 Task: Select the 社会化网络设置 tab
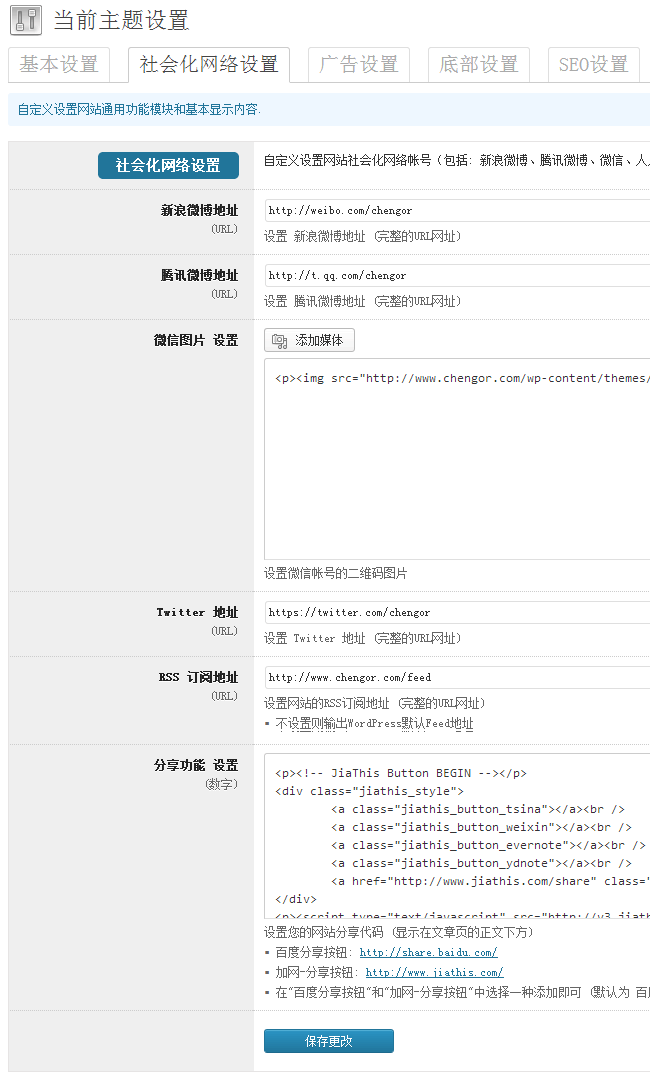click(209, 65)
